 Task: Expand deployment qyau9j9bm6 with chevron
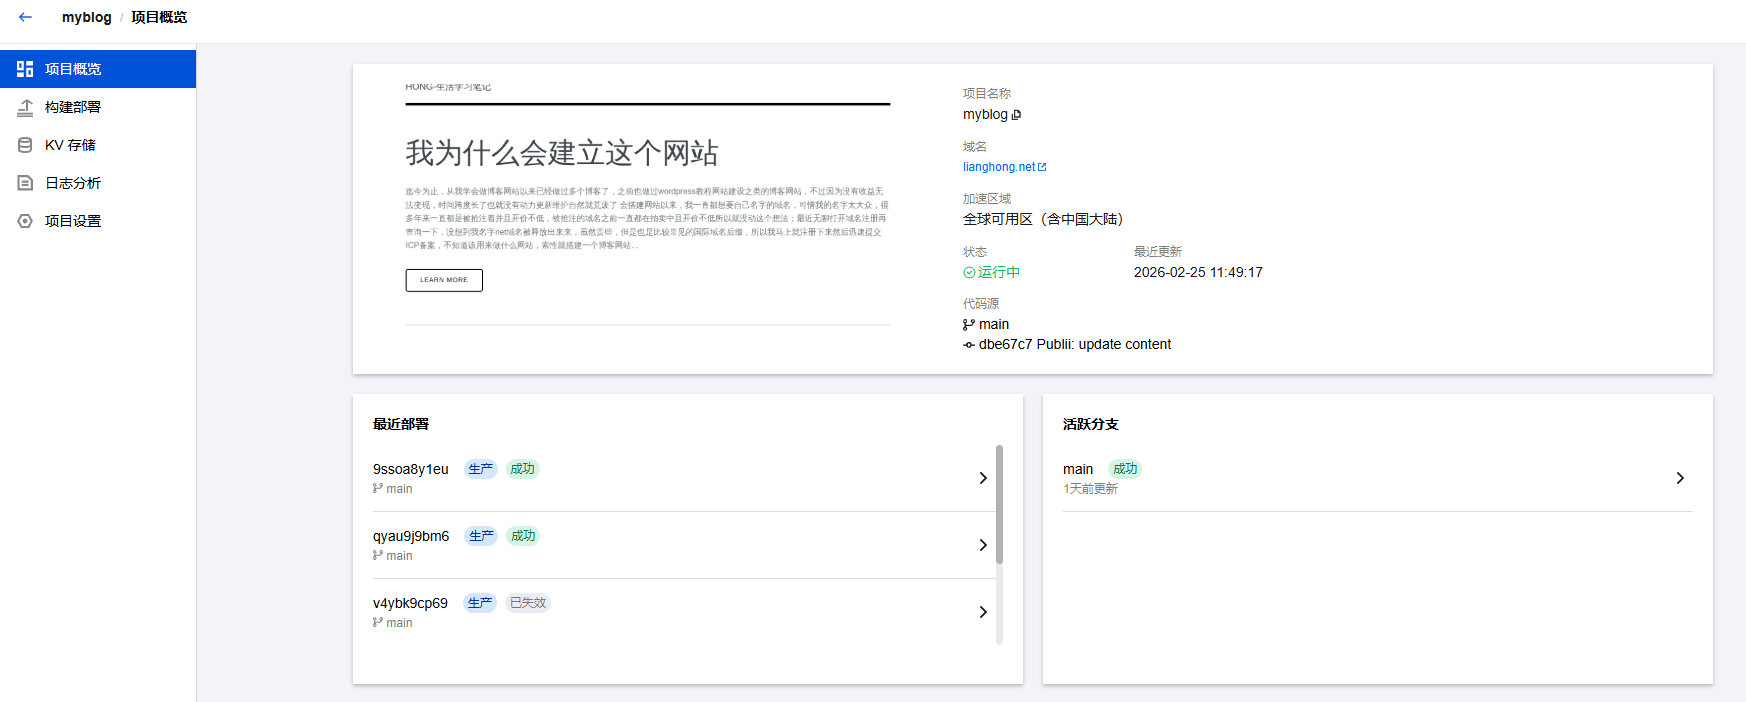pos(983,545)
